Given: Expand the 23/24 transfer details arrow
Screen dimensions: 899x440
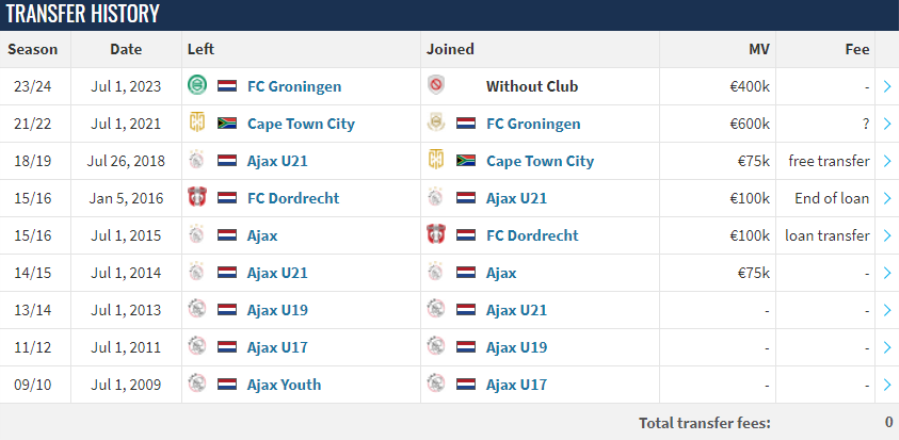Looking at the screenshot, I should (x=887, y=87).
